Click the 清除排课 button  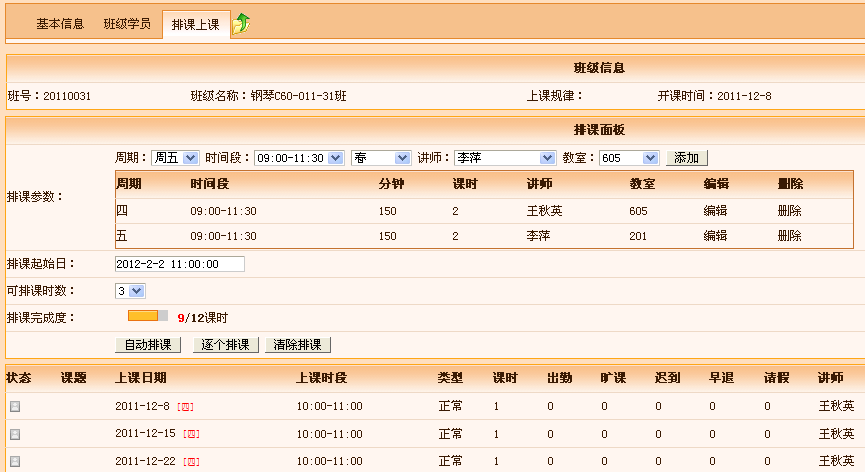pos(297,345)
